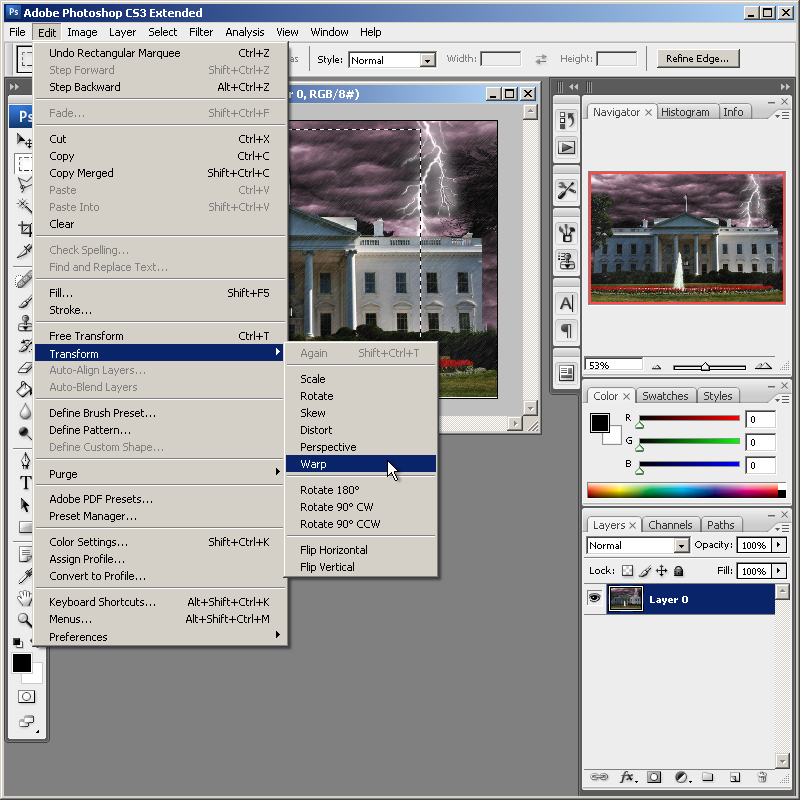
Task: Change screen mode button
Action: tap(27, 721)
